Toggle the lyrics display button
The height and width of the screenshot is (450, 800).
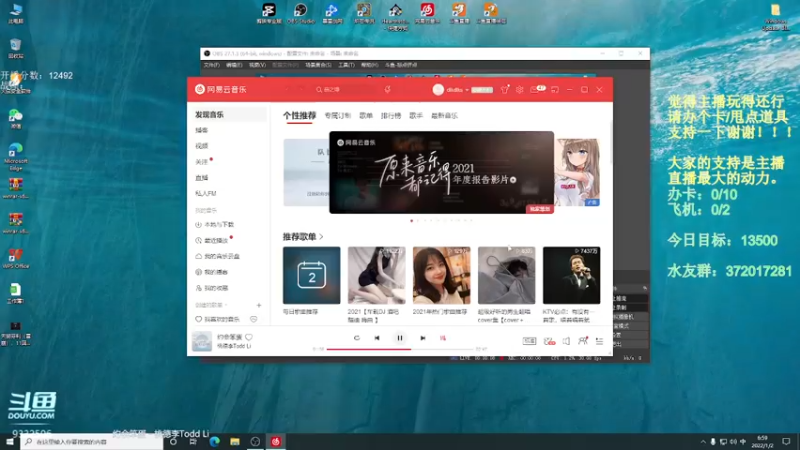[443, 338]
